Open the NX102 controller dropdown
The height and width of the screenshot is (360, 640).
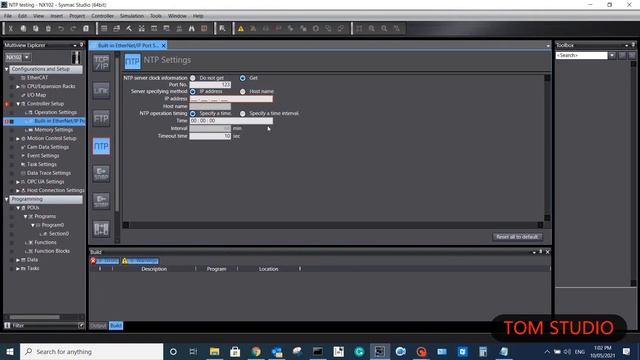click(27, 57)
